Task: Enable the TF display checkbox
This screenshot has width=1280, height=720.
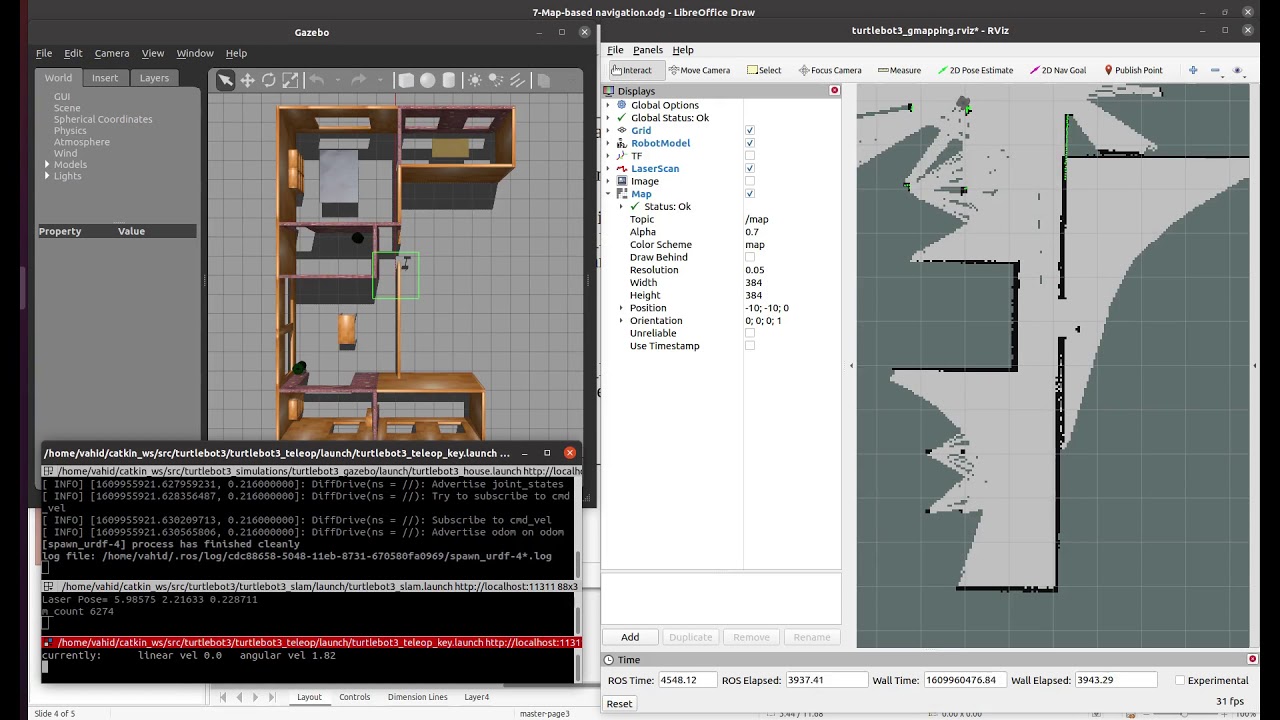Action: pyautogui.click(x=750, y=156)
